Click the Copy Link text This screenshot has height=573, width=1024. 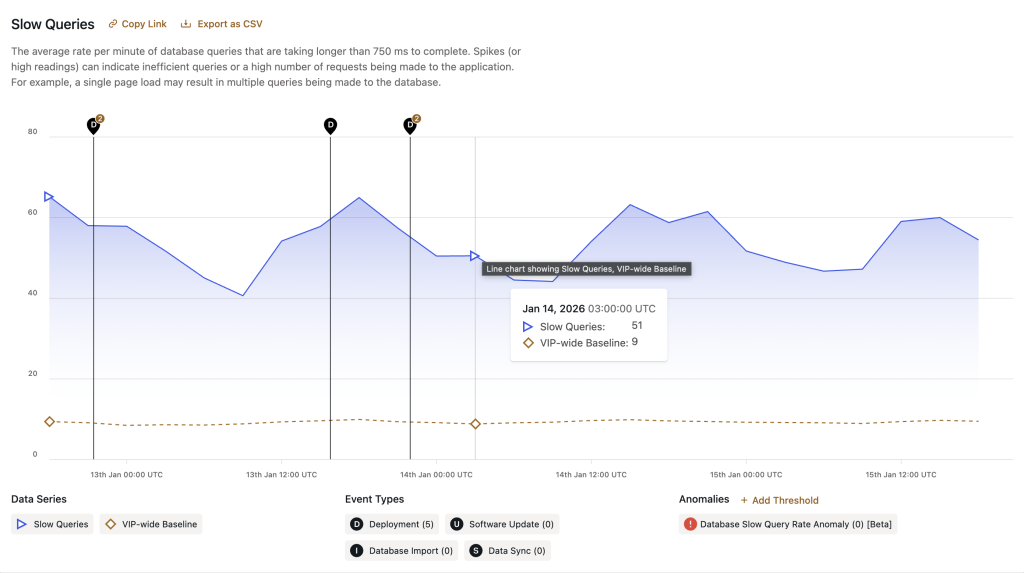144,24
